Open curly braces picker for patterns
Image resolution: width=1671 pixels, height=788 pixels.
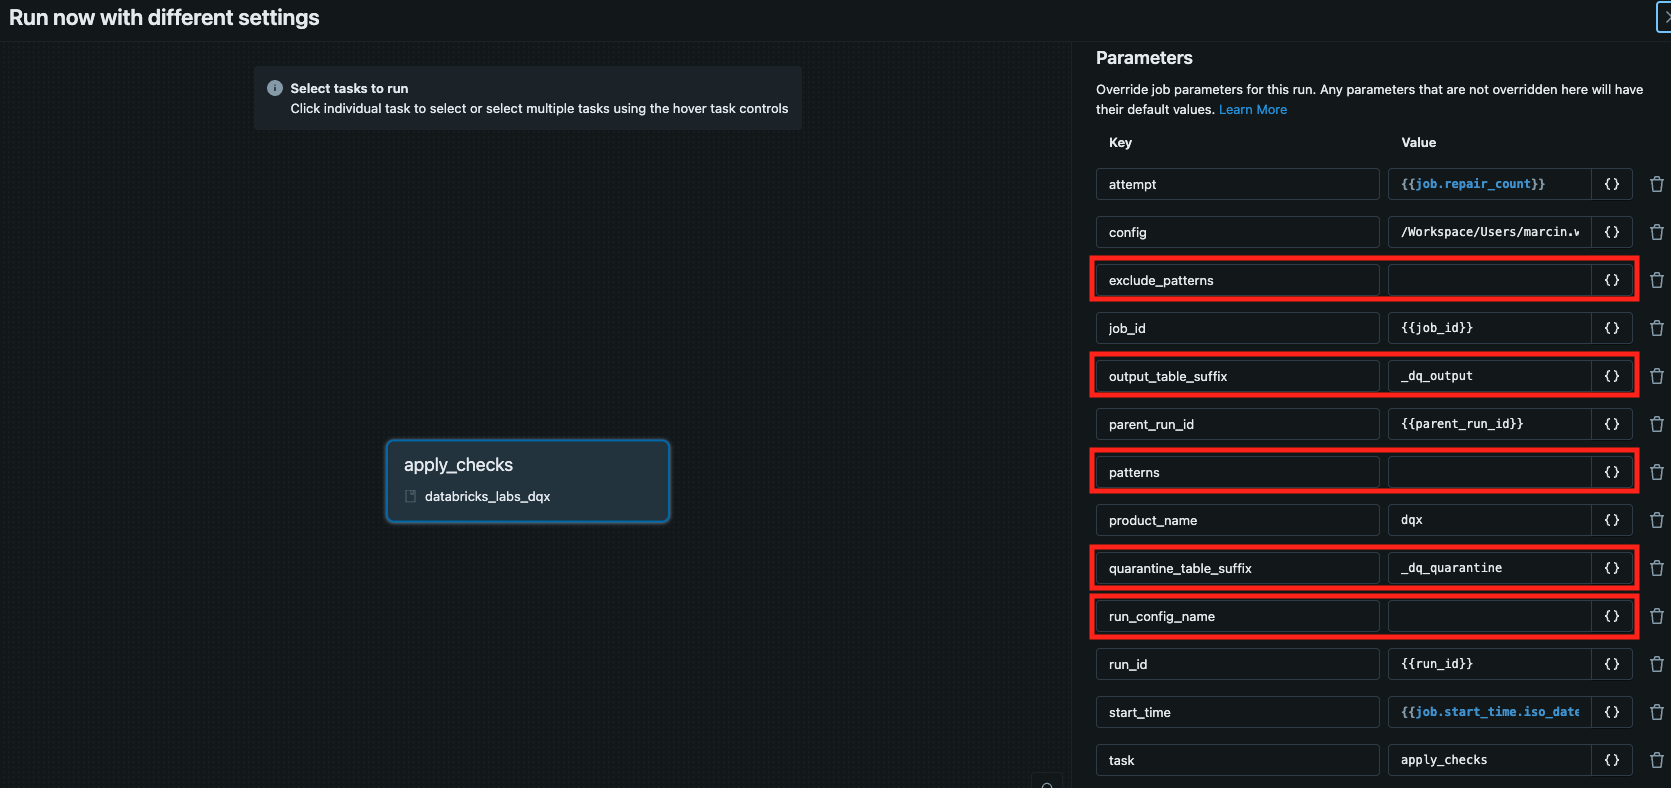pos(1611,472)
